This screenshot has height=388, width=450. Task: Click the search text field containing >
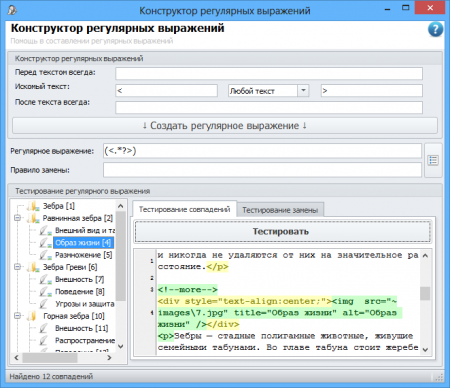point(372,91)
